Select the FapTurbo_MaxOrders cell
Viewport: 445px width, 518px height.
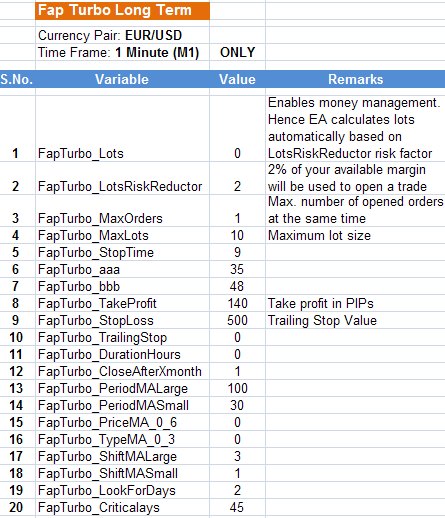tap(122, 211)
